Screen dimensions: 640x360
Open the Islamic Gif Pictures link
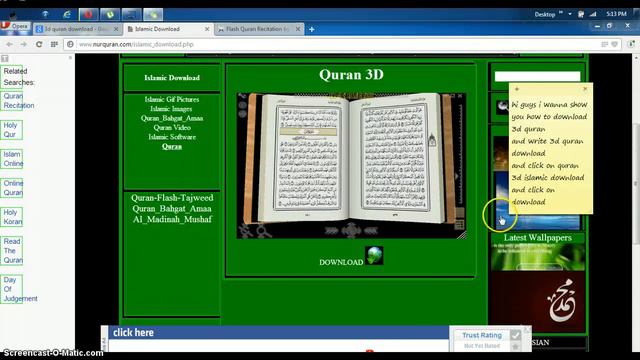pos(172,99)
